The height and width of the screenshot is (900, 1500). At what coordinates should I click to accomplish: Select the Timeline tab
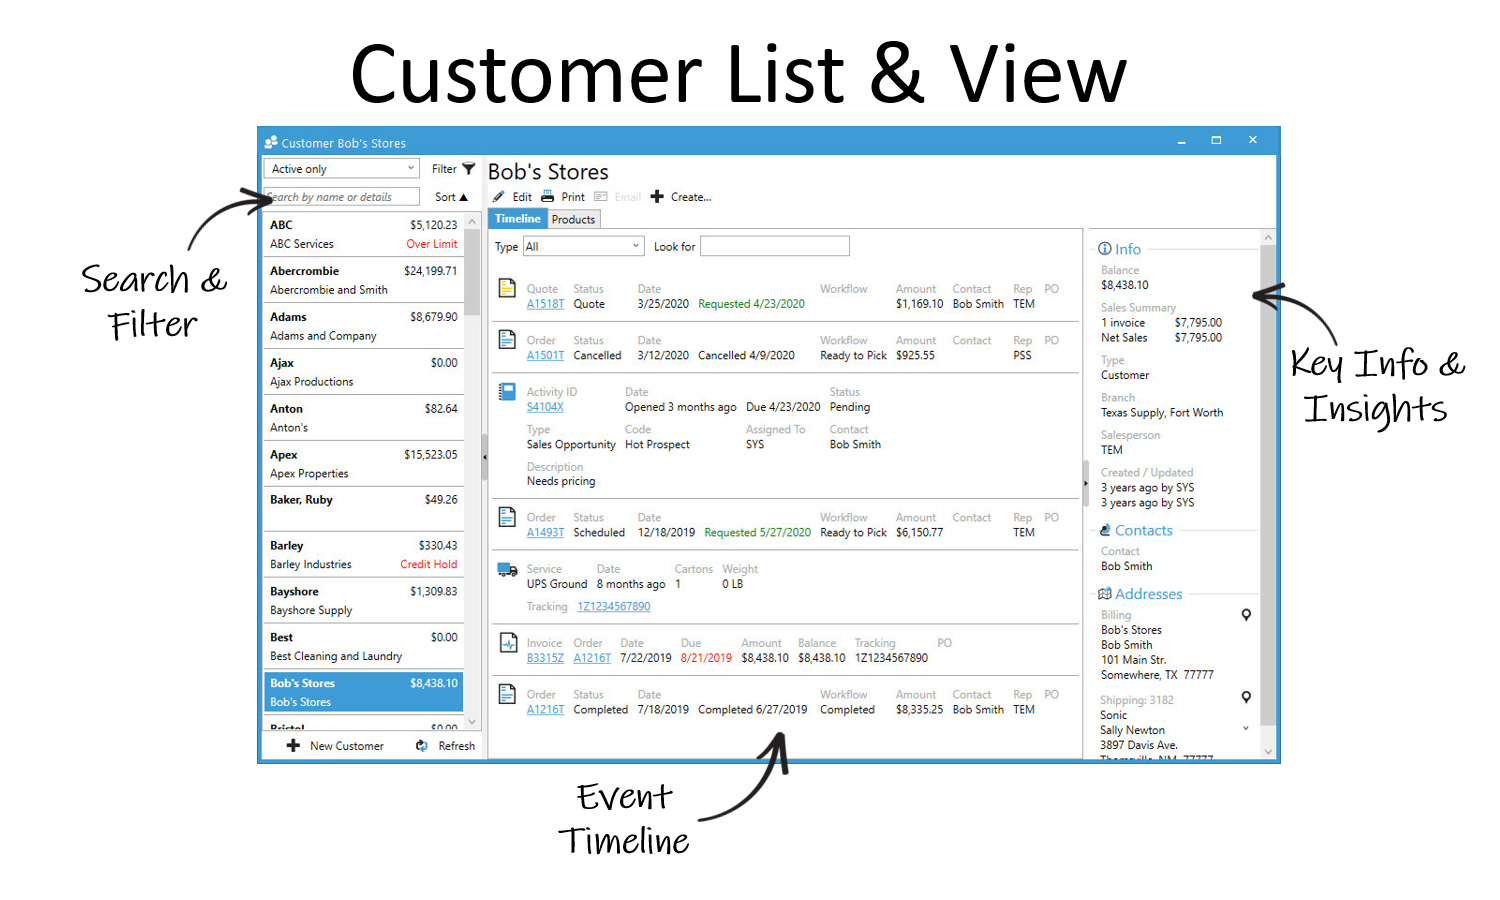pos(517,219)
